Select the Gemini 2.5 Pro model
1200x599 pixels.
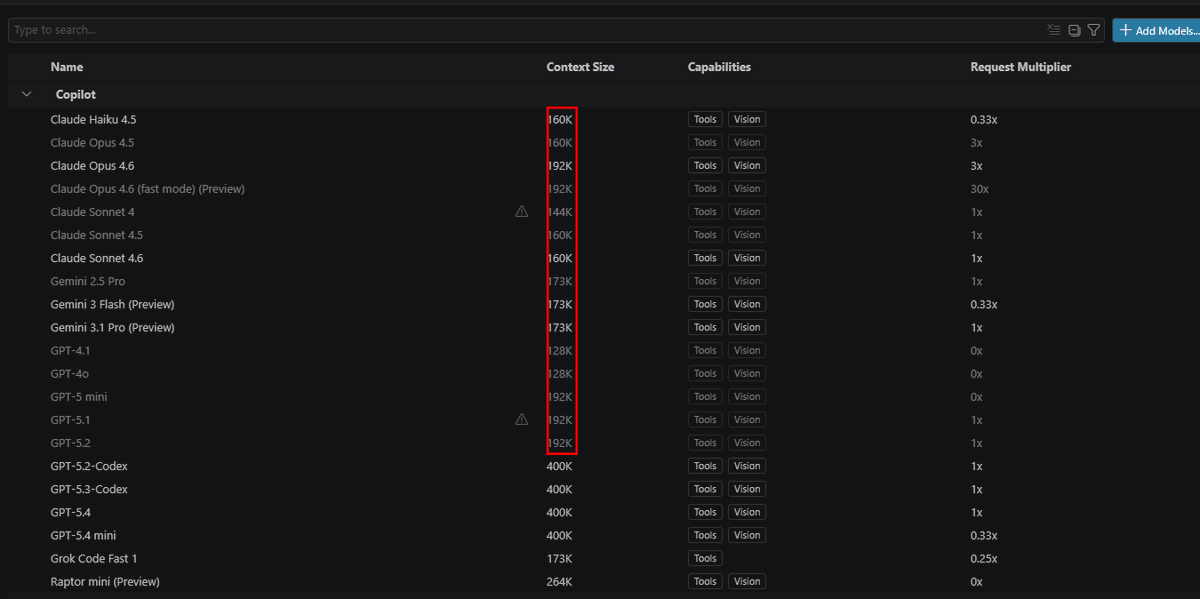pyautogui.click(x=88, y=281)
